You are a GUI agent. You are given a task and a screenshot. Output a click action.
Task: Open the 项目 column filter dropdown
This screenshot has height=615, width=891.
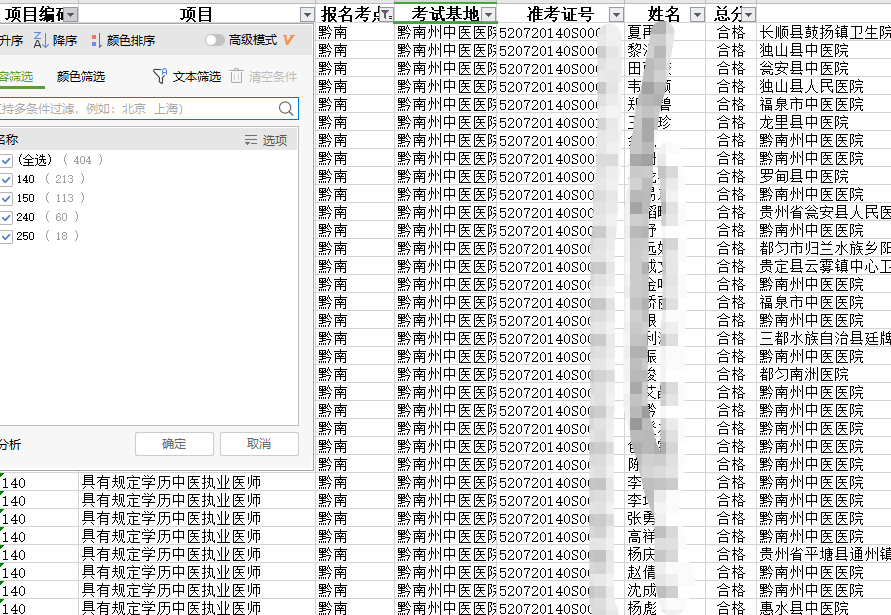point(307,14)
